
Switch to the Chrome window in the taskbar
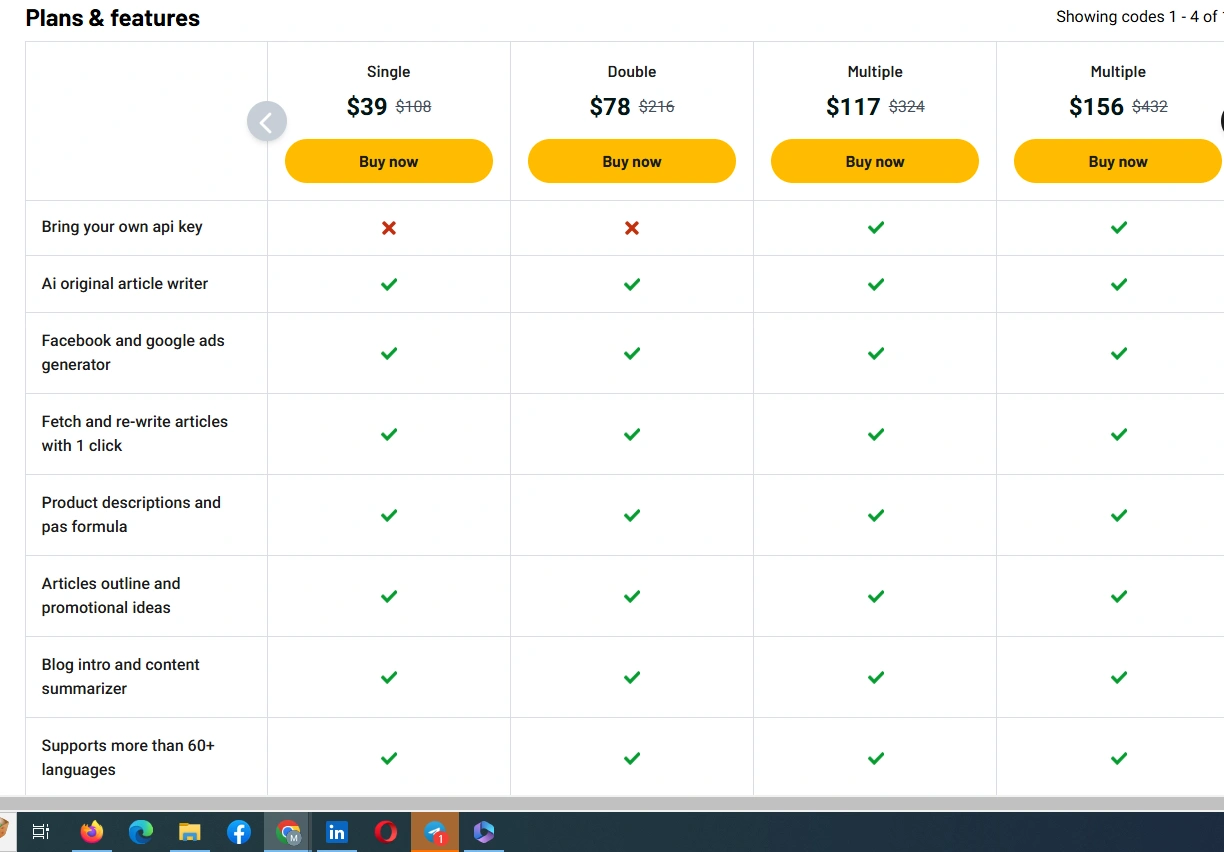(x=288, y=832)
